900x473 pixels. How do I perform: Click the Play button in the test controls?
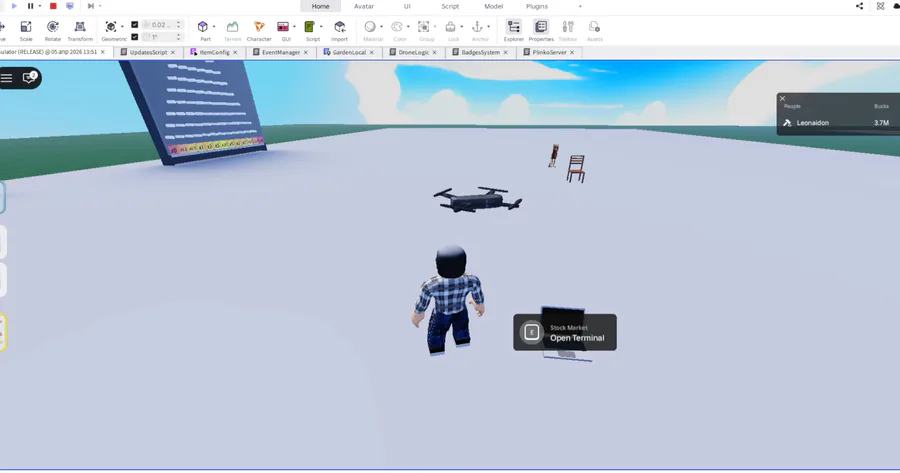14,6
